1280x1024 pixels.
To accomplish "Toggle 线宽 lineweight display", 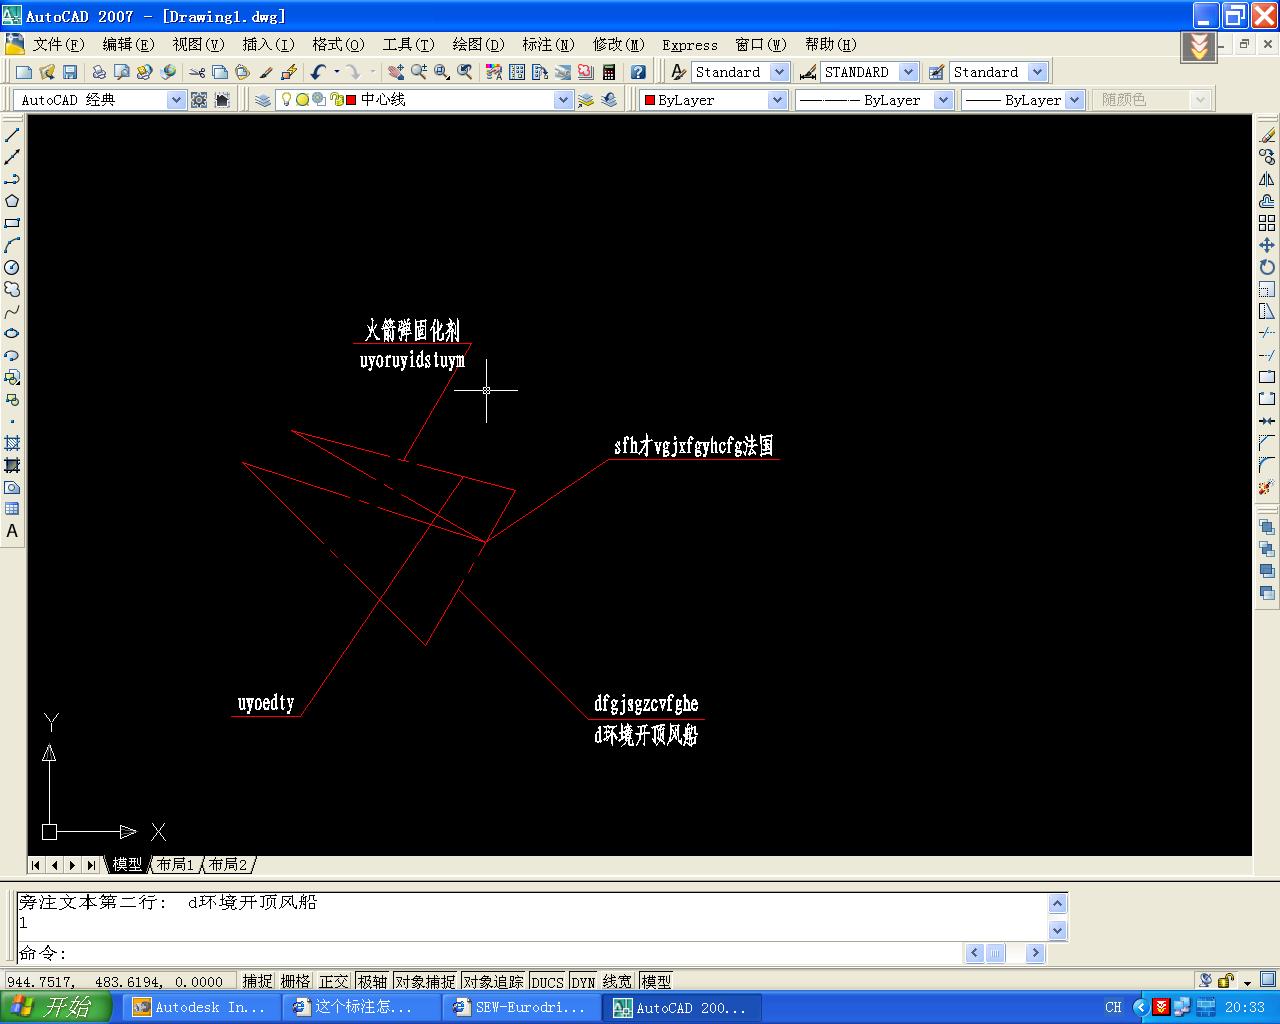I will click(617, 982).
